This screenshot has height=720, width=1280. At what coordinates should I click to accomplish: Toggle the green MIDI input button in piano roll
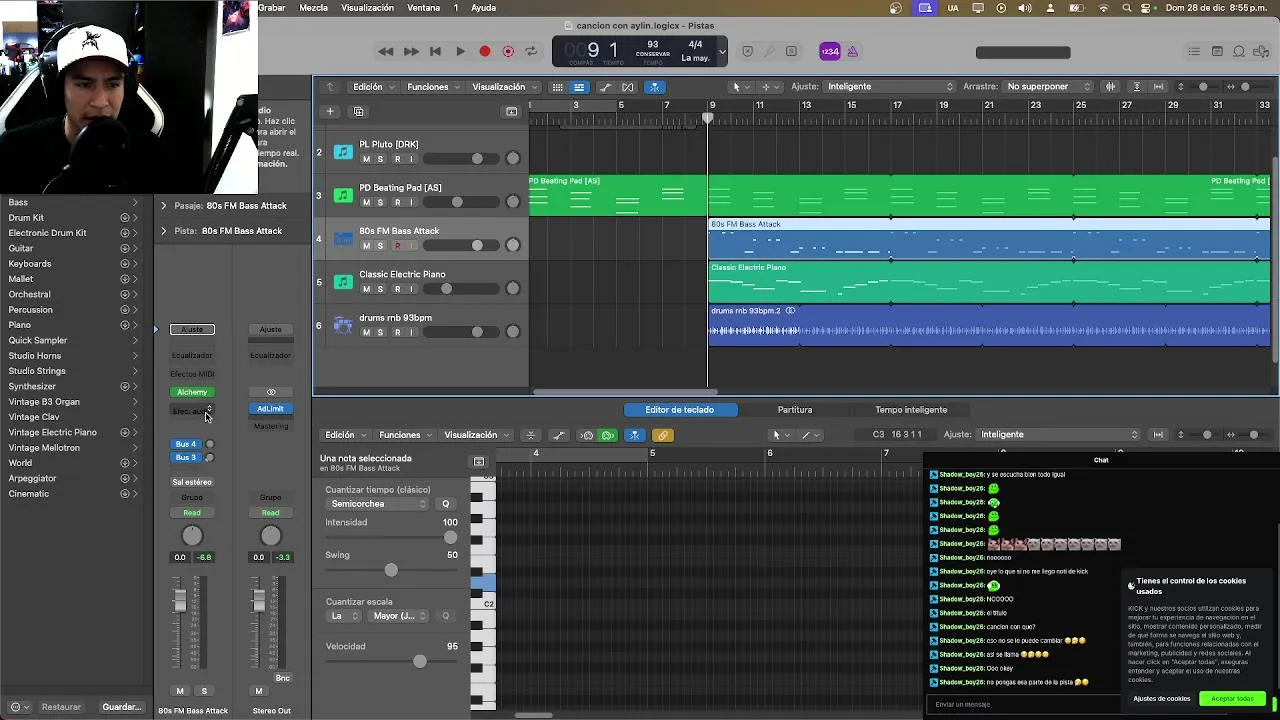pyautogui.click(x=607, y=435)
